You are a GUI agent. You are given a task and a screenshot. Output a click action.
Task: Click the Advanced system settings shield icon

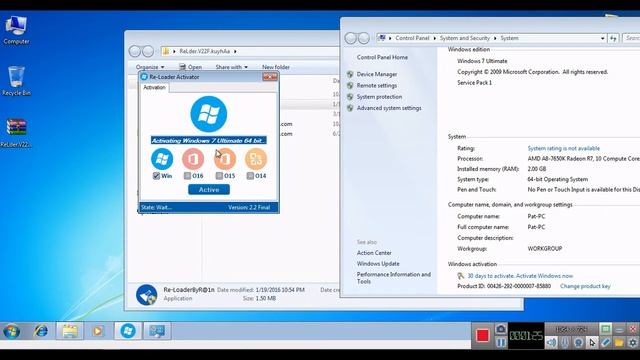(x=350, y=108)
